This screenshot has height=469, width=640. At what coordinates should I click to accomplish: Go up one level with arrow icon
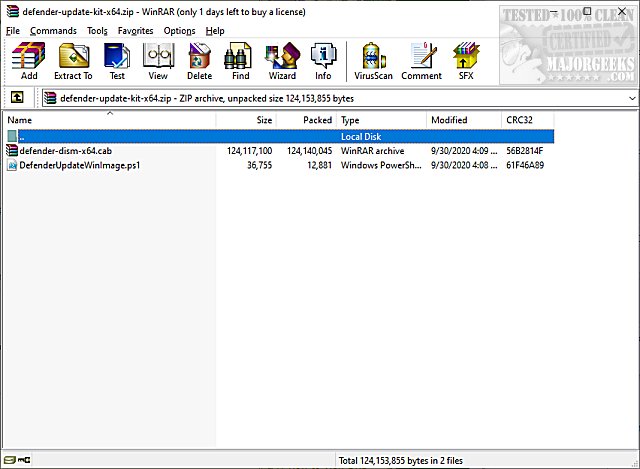17,97
